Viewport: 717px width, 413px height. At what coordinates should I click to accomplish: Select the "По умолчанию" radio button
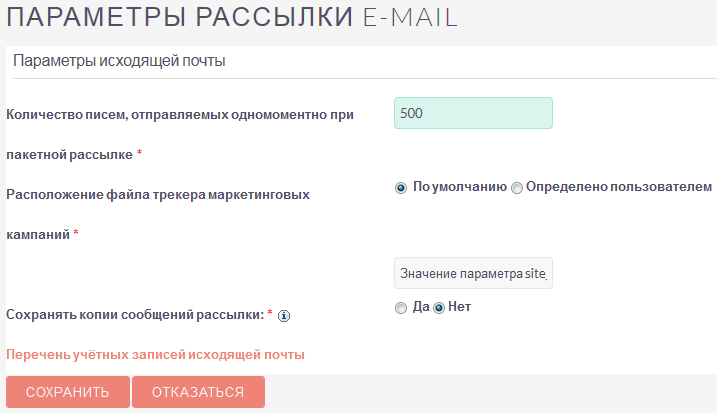pos(401,187)
